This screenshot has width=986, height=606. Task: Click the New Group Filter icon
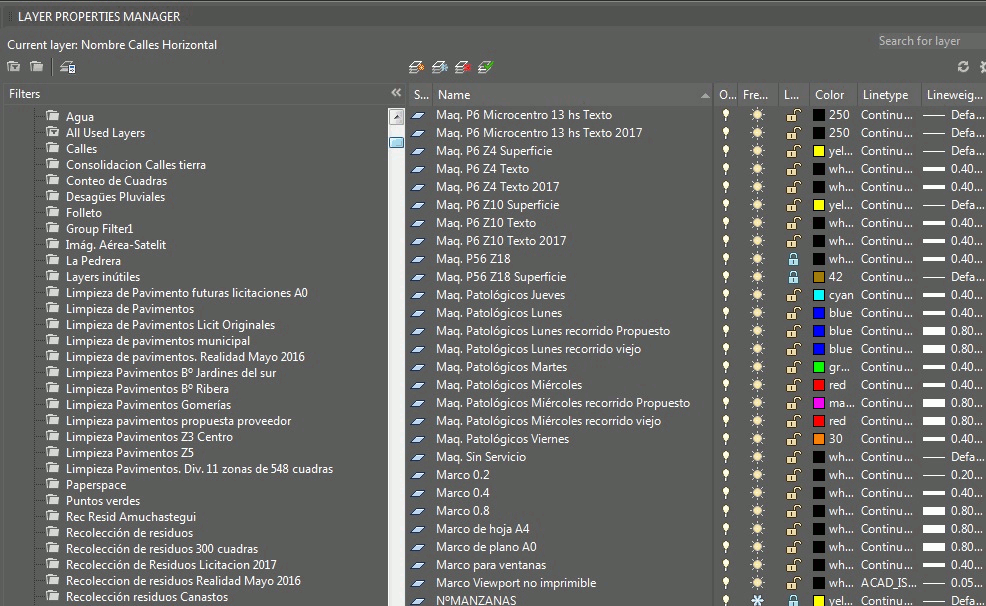pyautogui.click(x=36, y=67)
